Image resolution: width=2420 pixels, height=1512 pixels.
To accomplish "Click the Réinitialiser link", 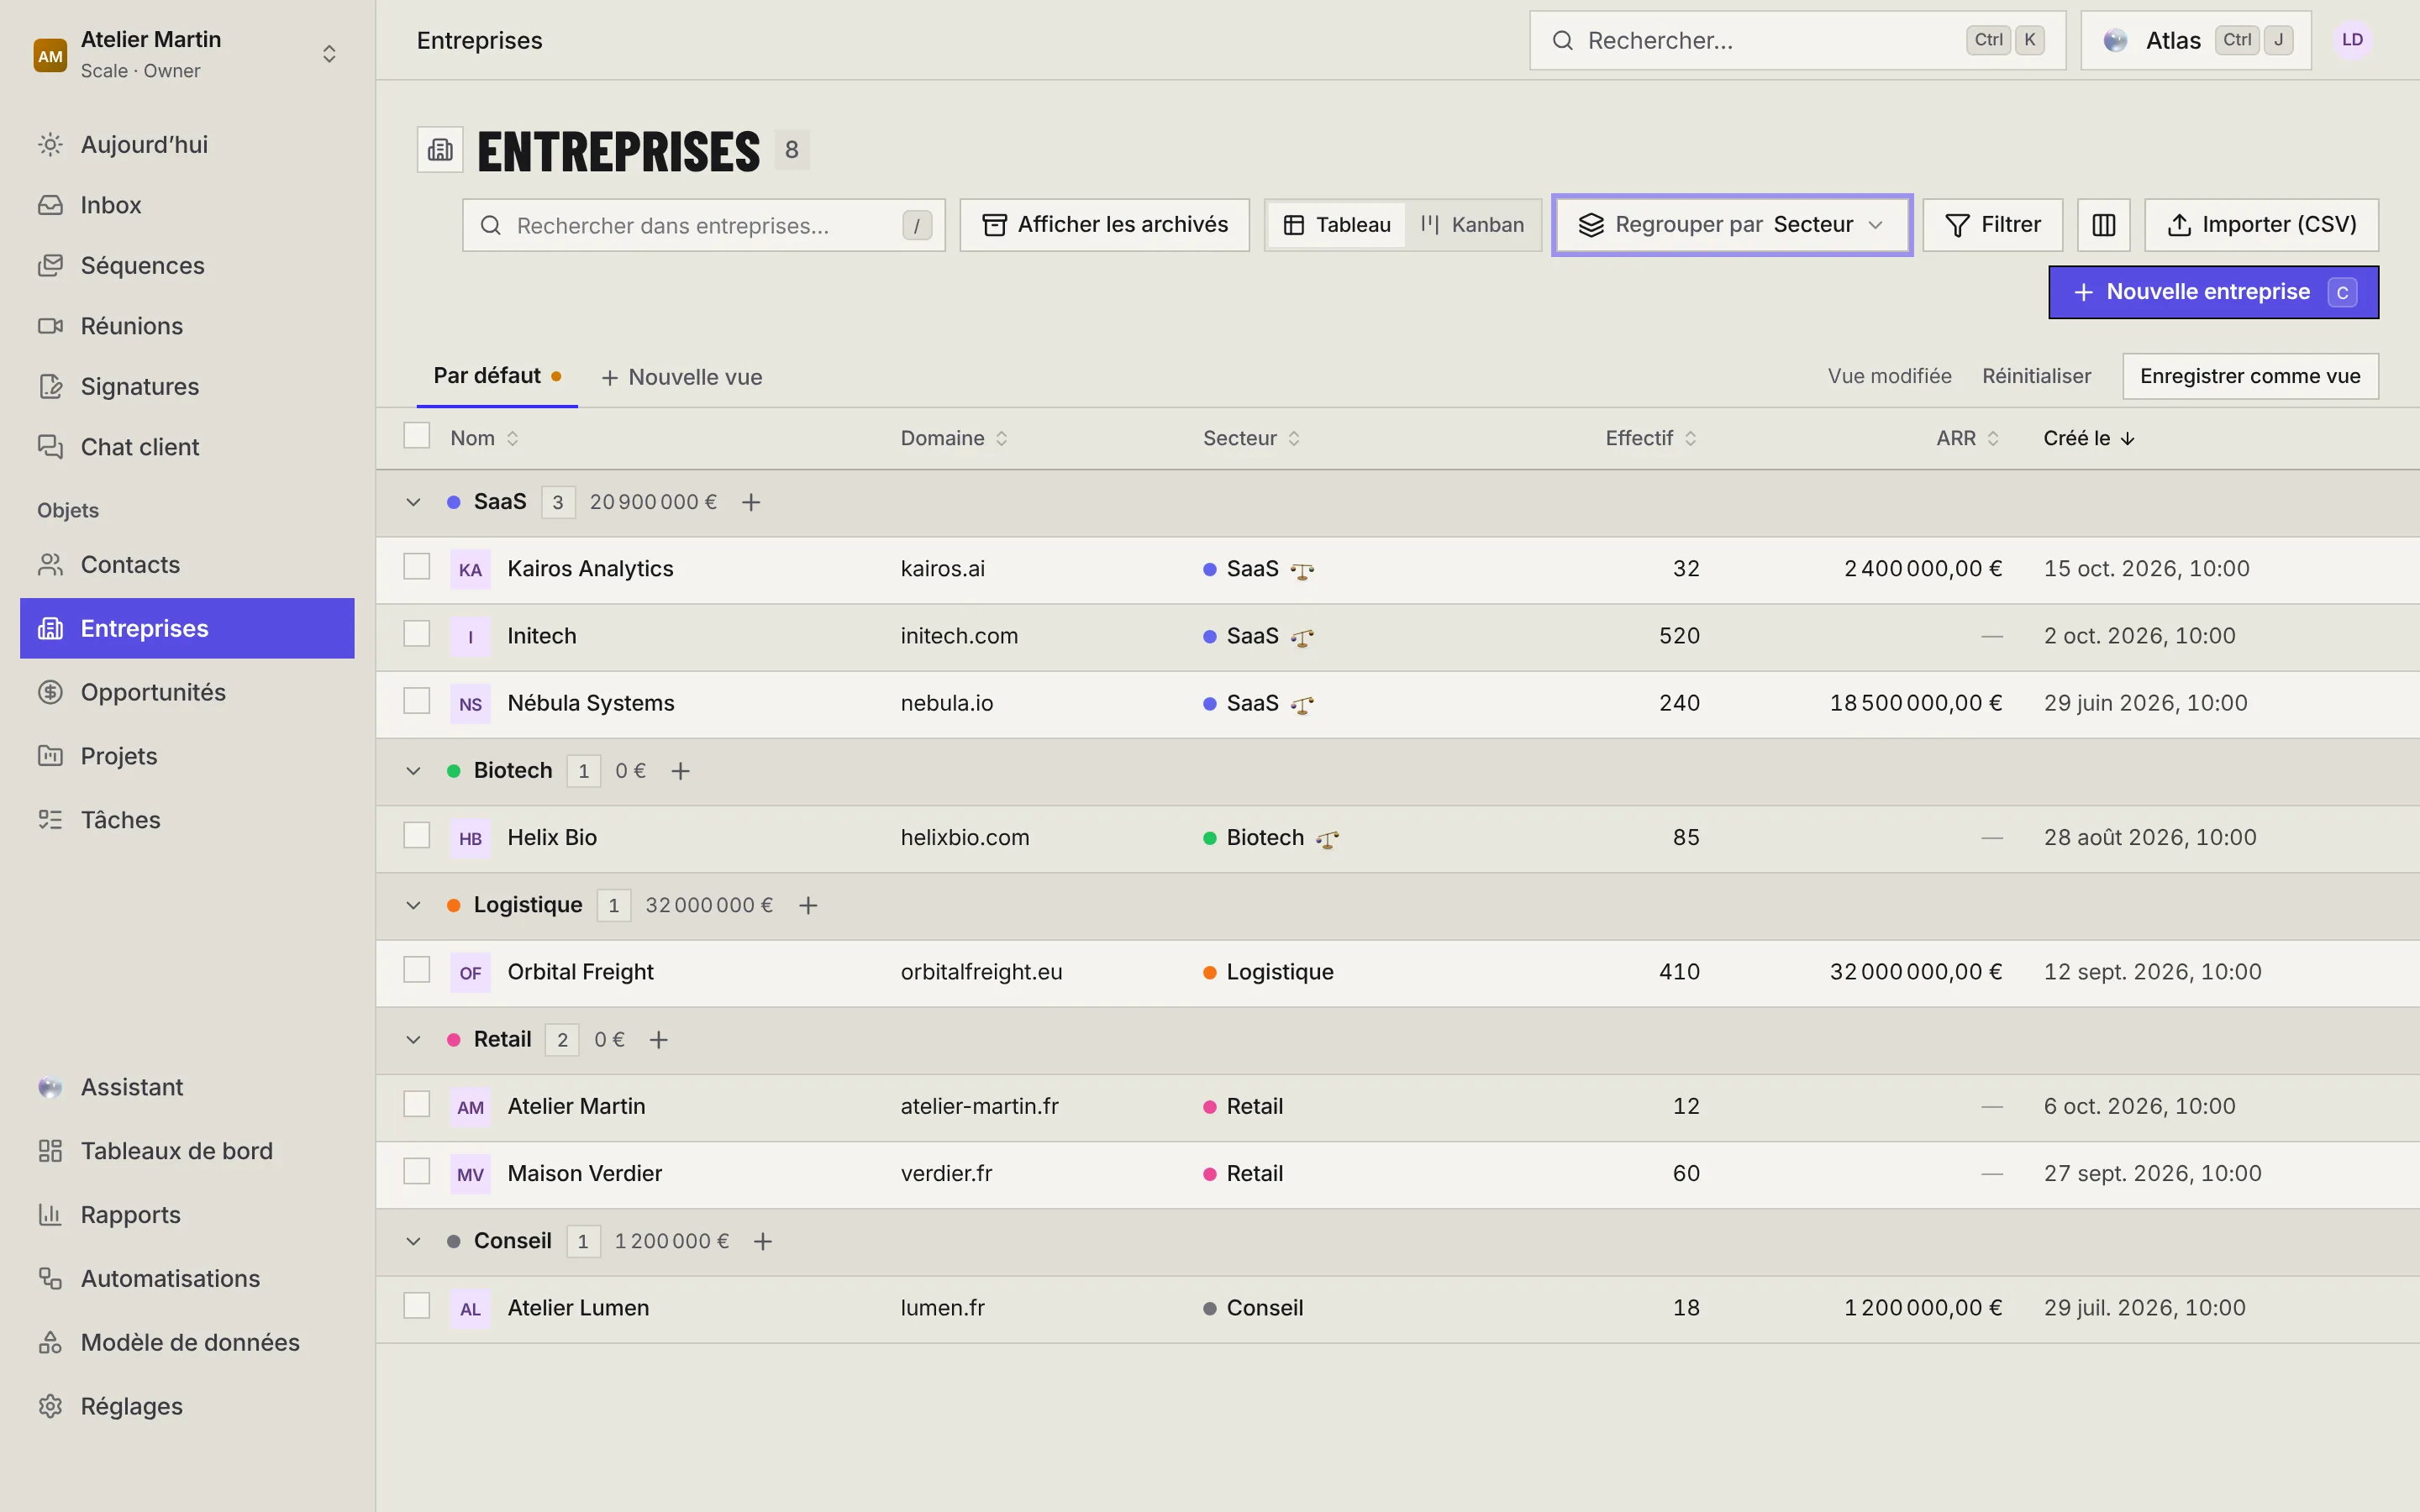I will click(x=2036, y=376).
